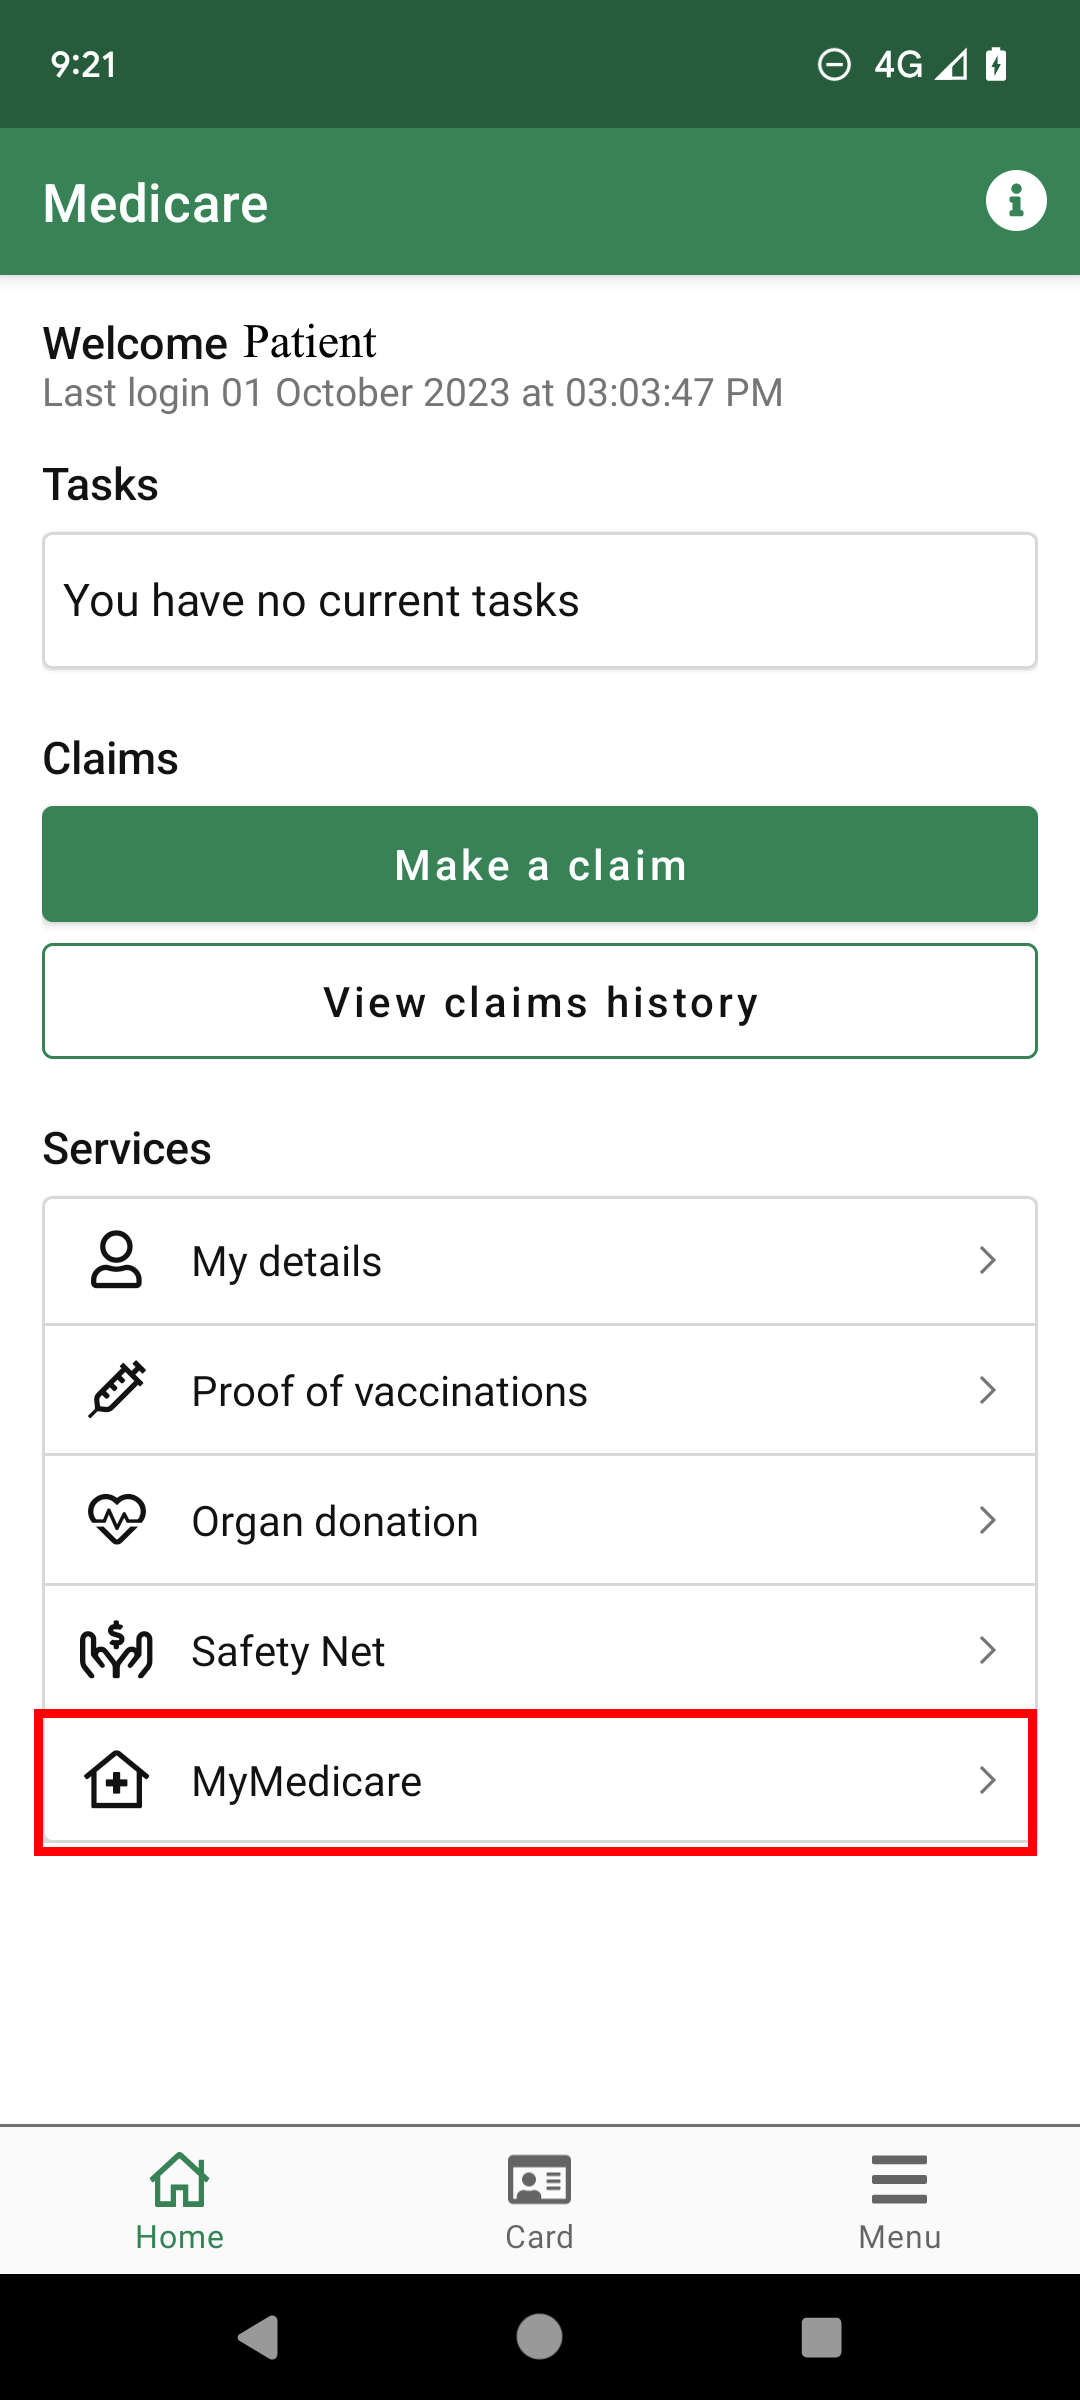Expand Proof of vaccinations chevron
The height and width of the screenshot is (2400, 1080).
pos(987,1390)
